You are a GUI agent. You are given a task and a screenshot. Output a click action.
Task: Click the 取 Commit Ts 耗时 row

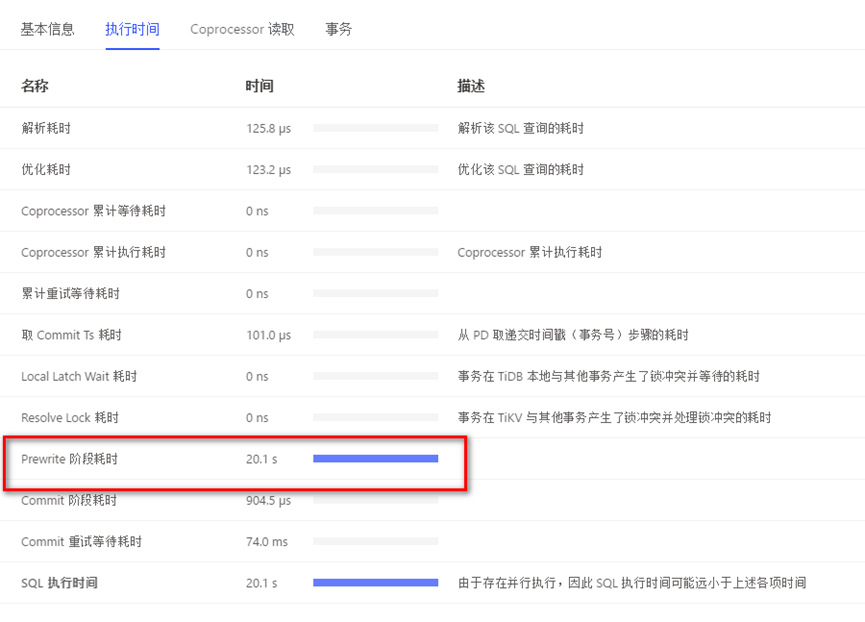[x=71, y=335]
